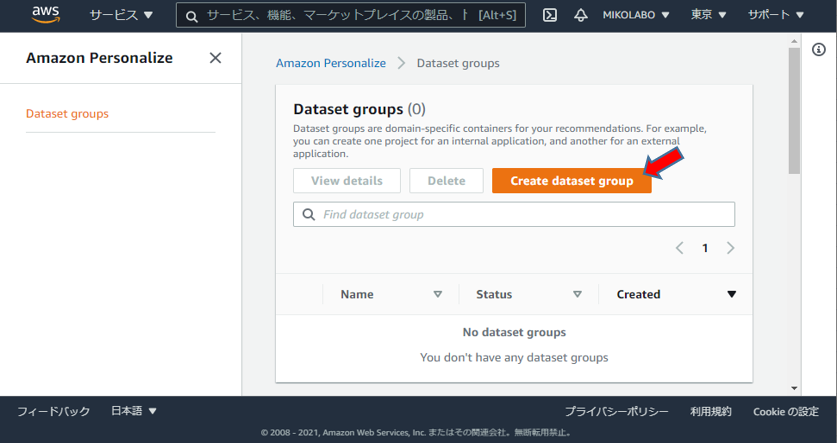Click the 'No dataset groups' message
Image resolution: width=838 pixels, height=444 pixels.
pyautogui.click(x=514, y=332)
